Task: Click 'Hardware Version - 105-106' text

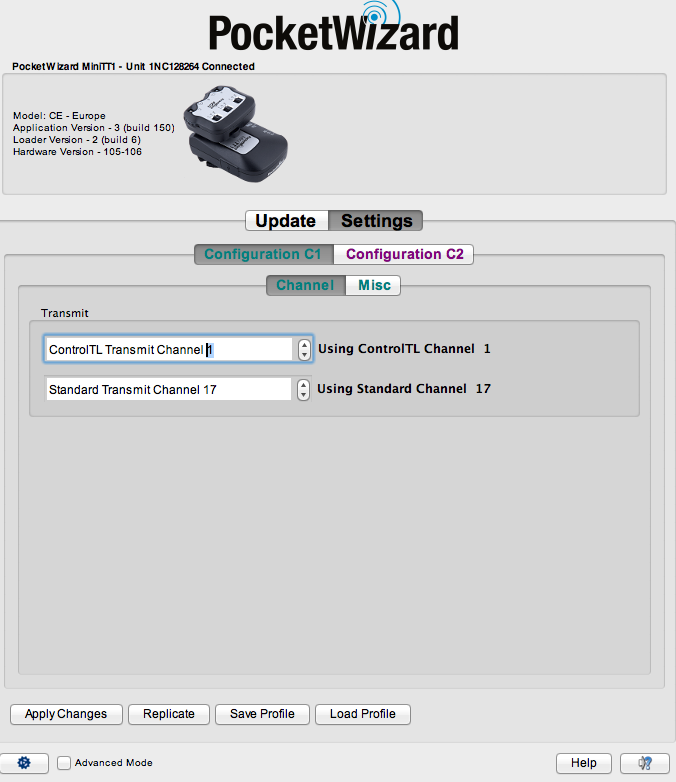Action: pos(77,152)
